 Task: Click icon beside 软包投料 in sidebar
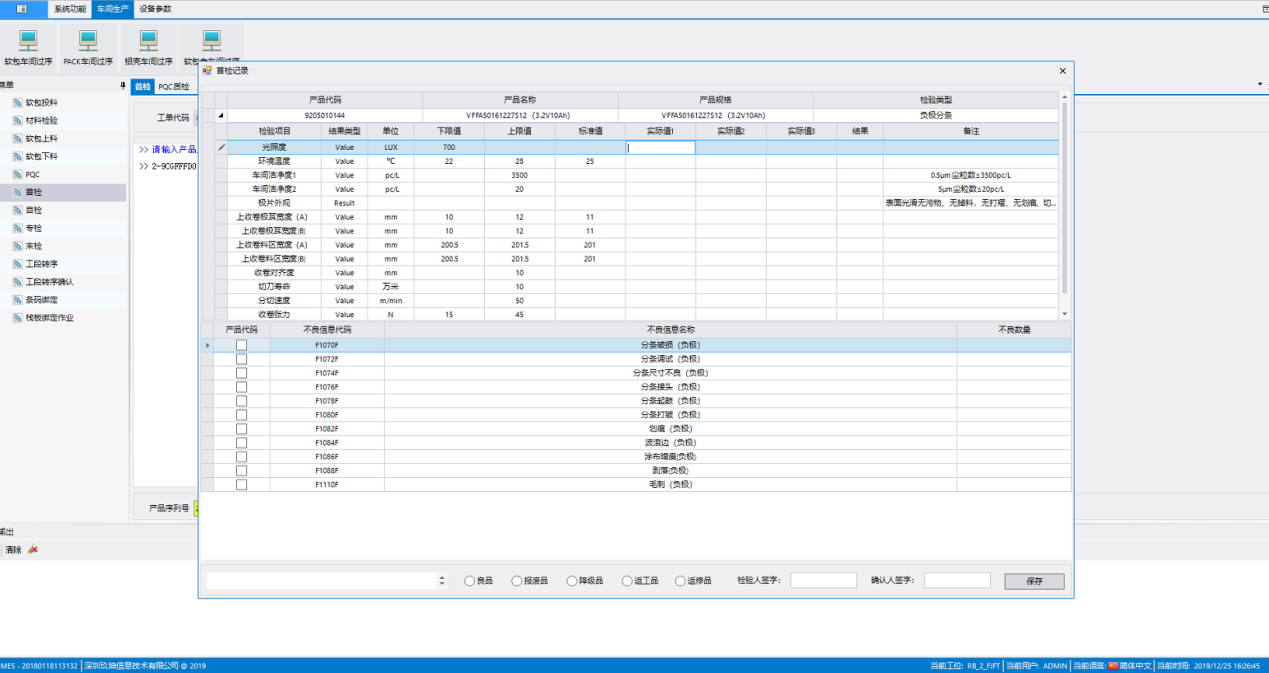(17, 102)
